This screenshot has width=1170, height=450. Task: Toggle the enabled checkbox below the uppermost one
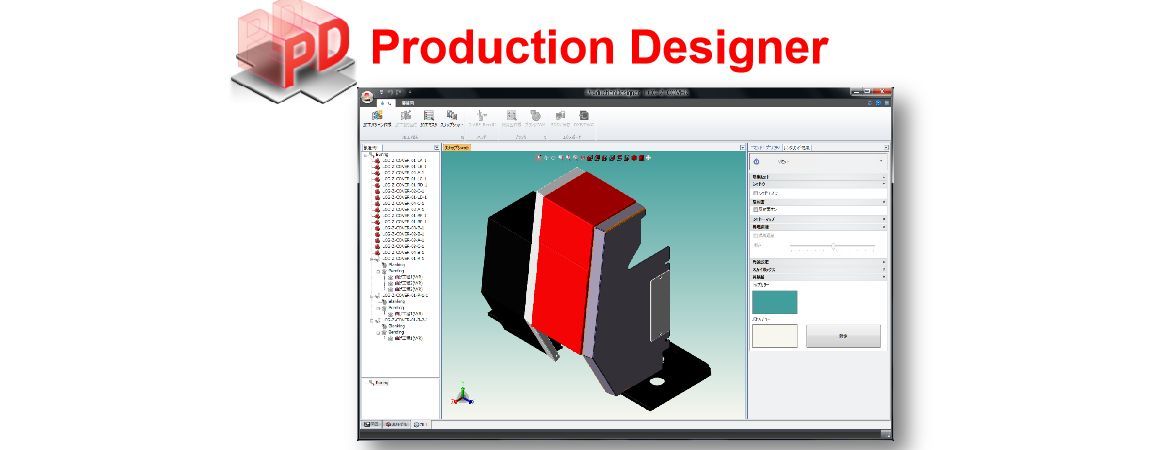coord(755,210)
